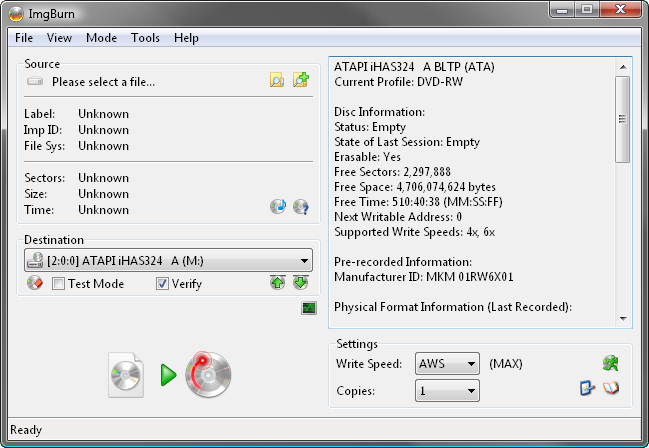The image size is (649, 448).
Task: Click the disc info scrollbar down arrow
Action: pyautogui.click(x=623, y=318)
